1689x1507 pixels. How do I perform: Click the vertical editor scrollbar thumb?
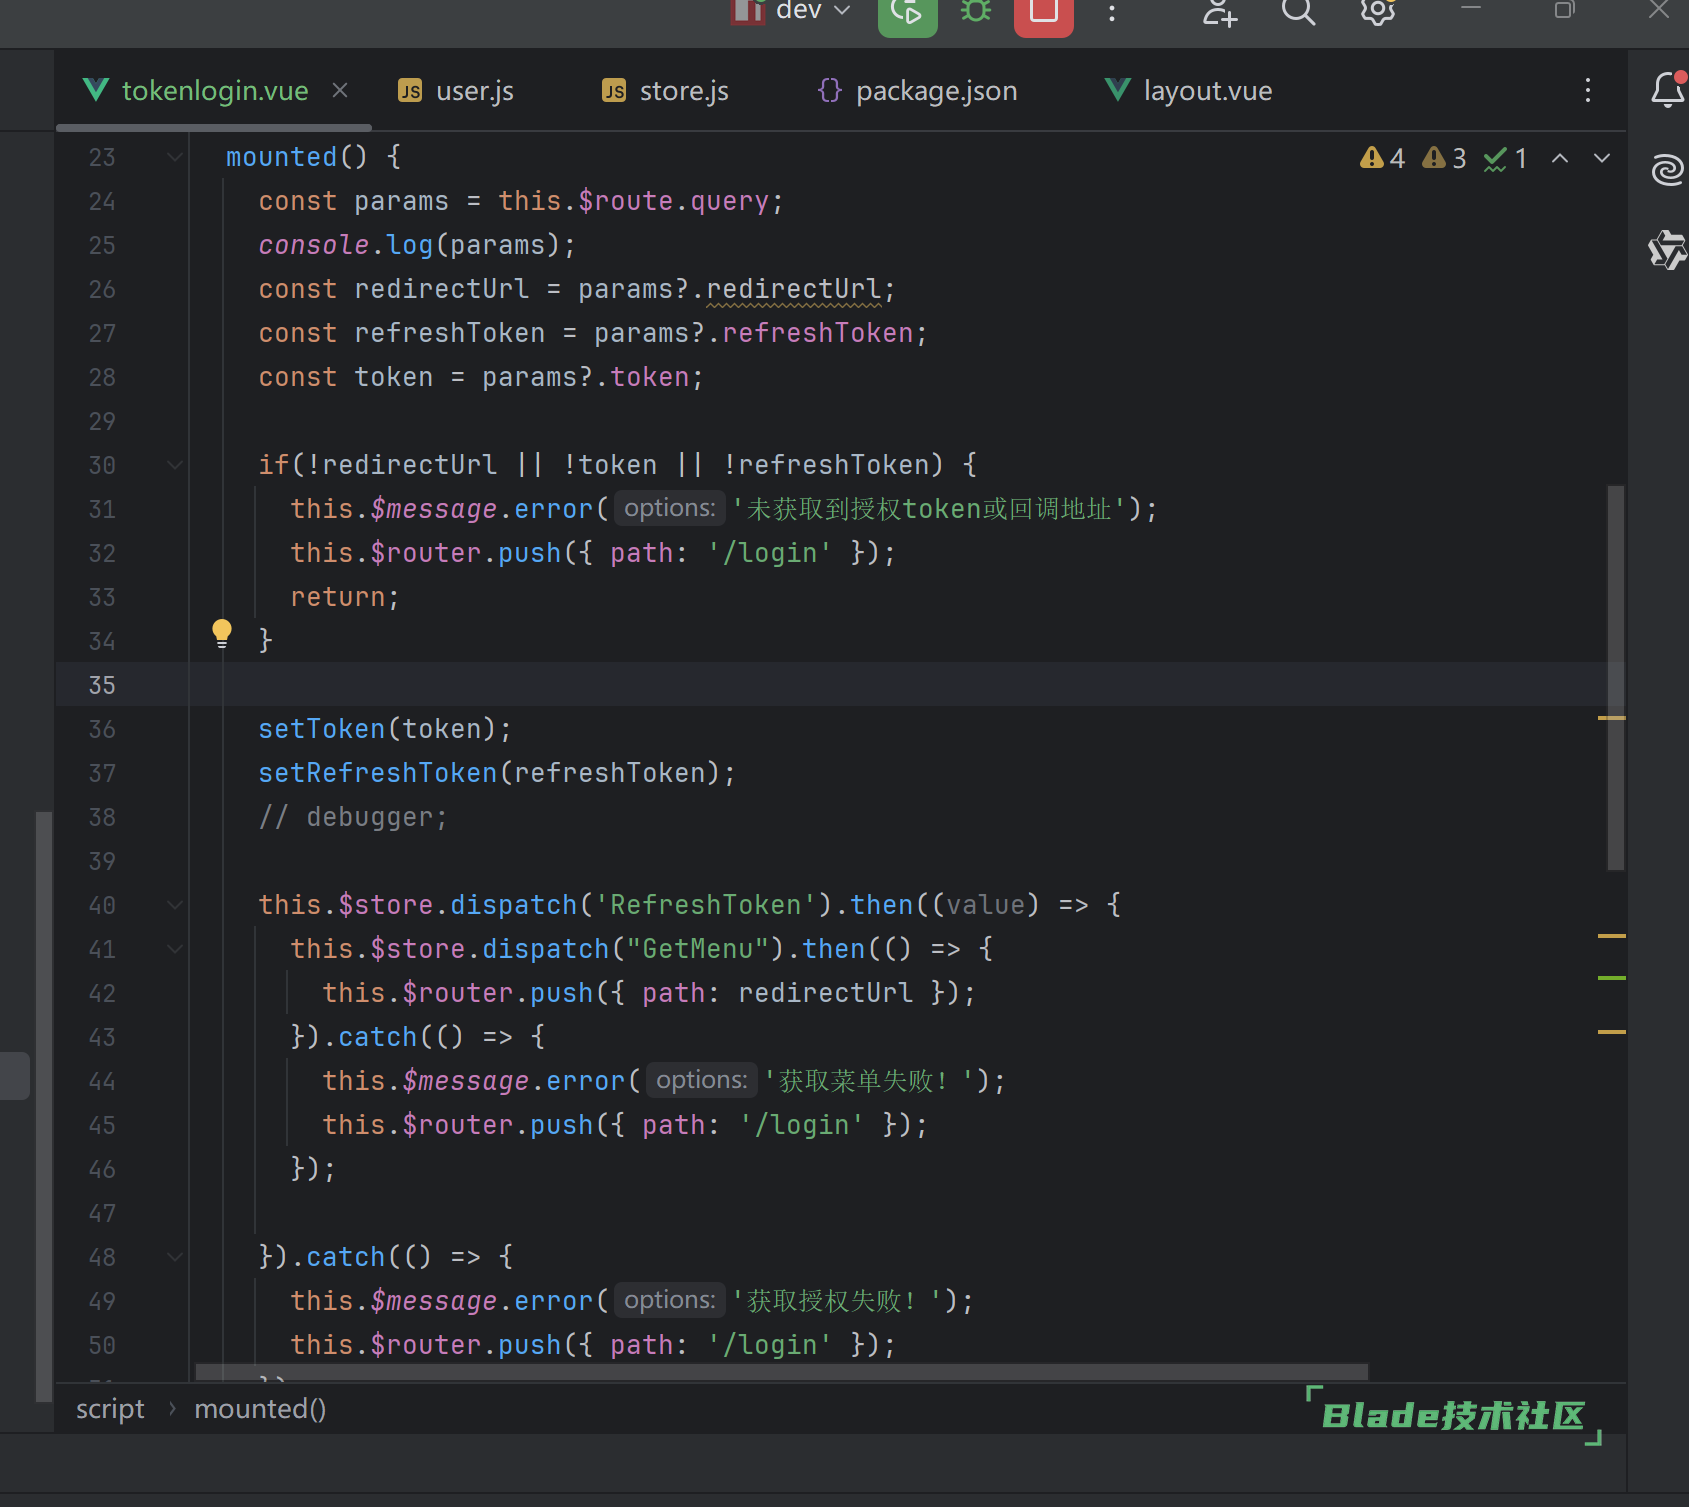1615,678
